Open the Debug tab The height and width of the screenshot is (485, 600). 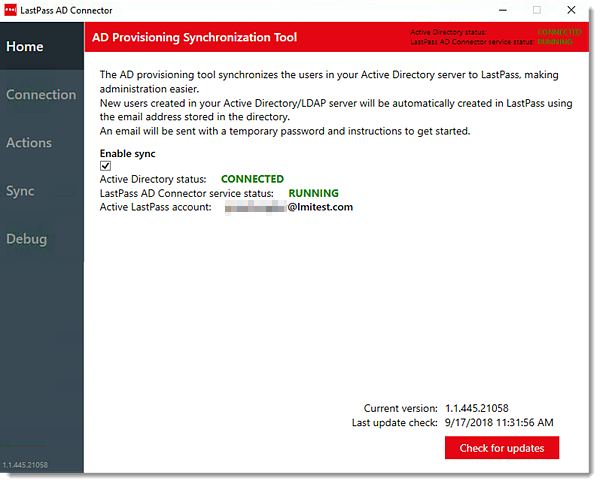(26, 239)
